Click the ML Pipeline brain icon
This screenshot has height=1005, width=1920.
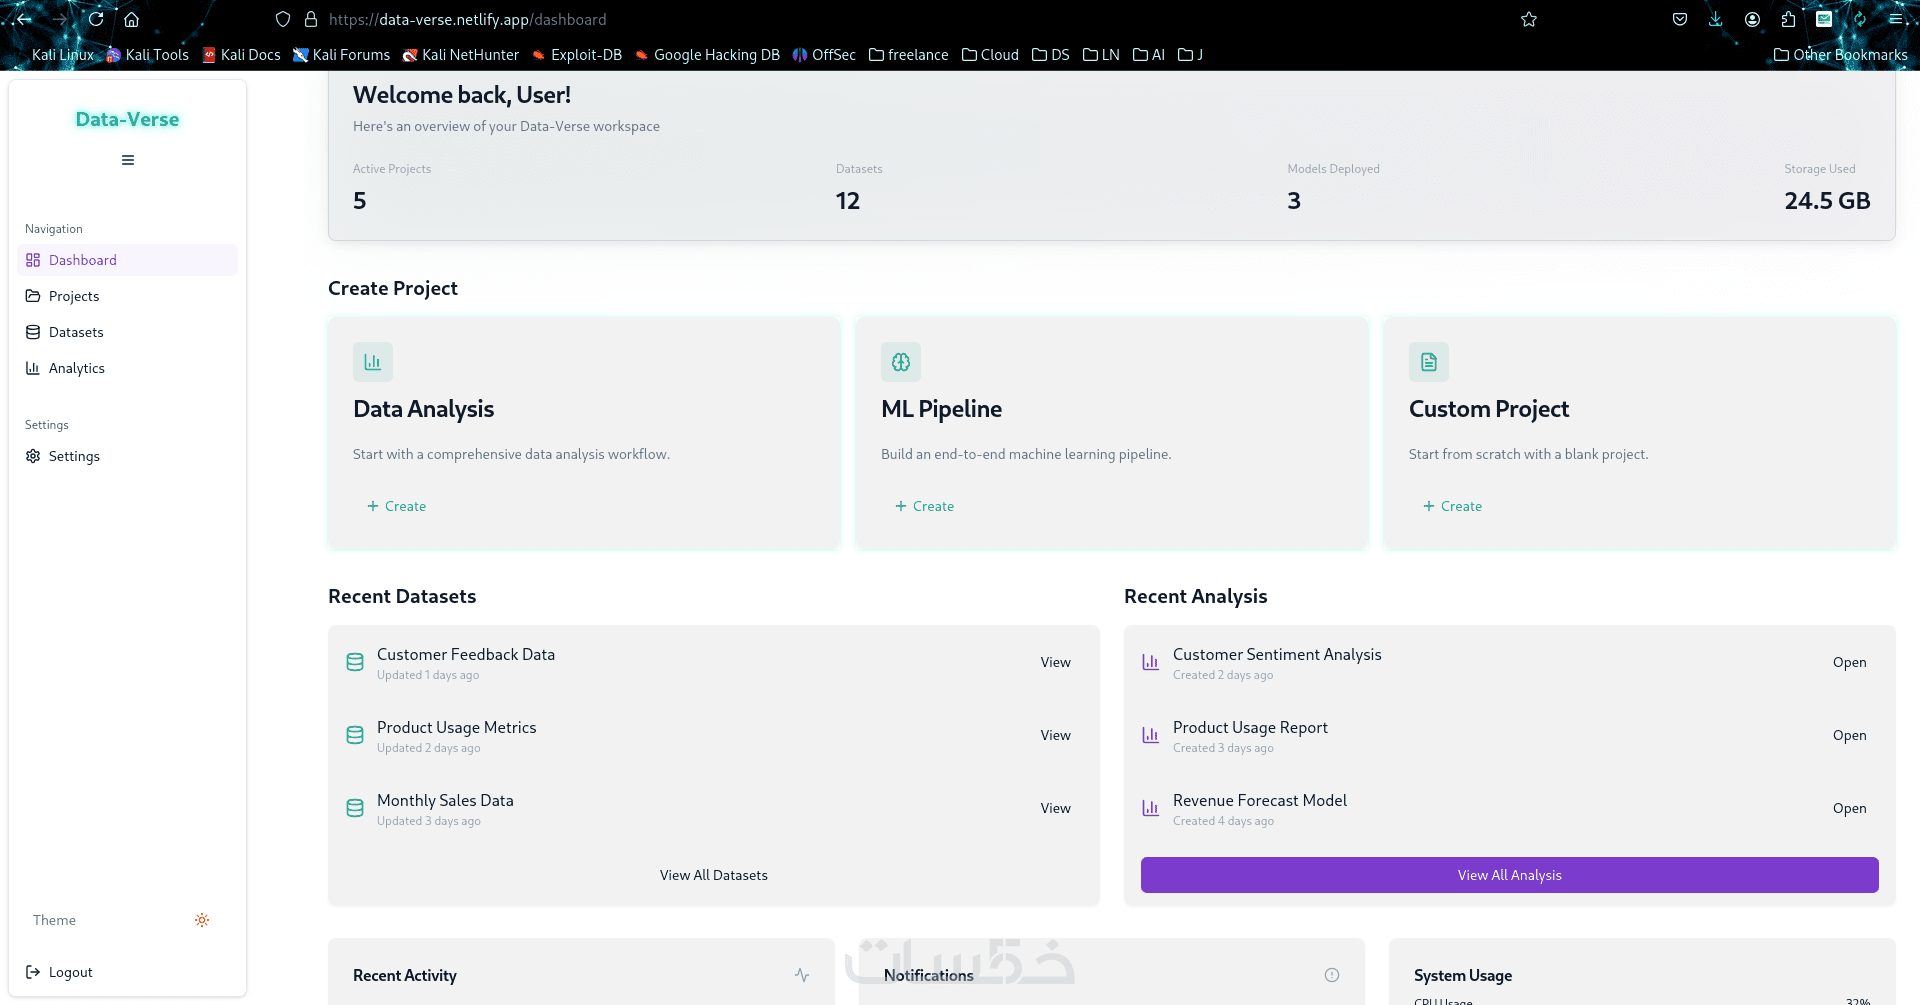click(x=901, y=362)
